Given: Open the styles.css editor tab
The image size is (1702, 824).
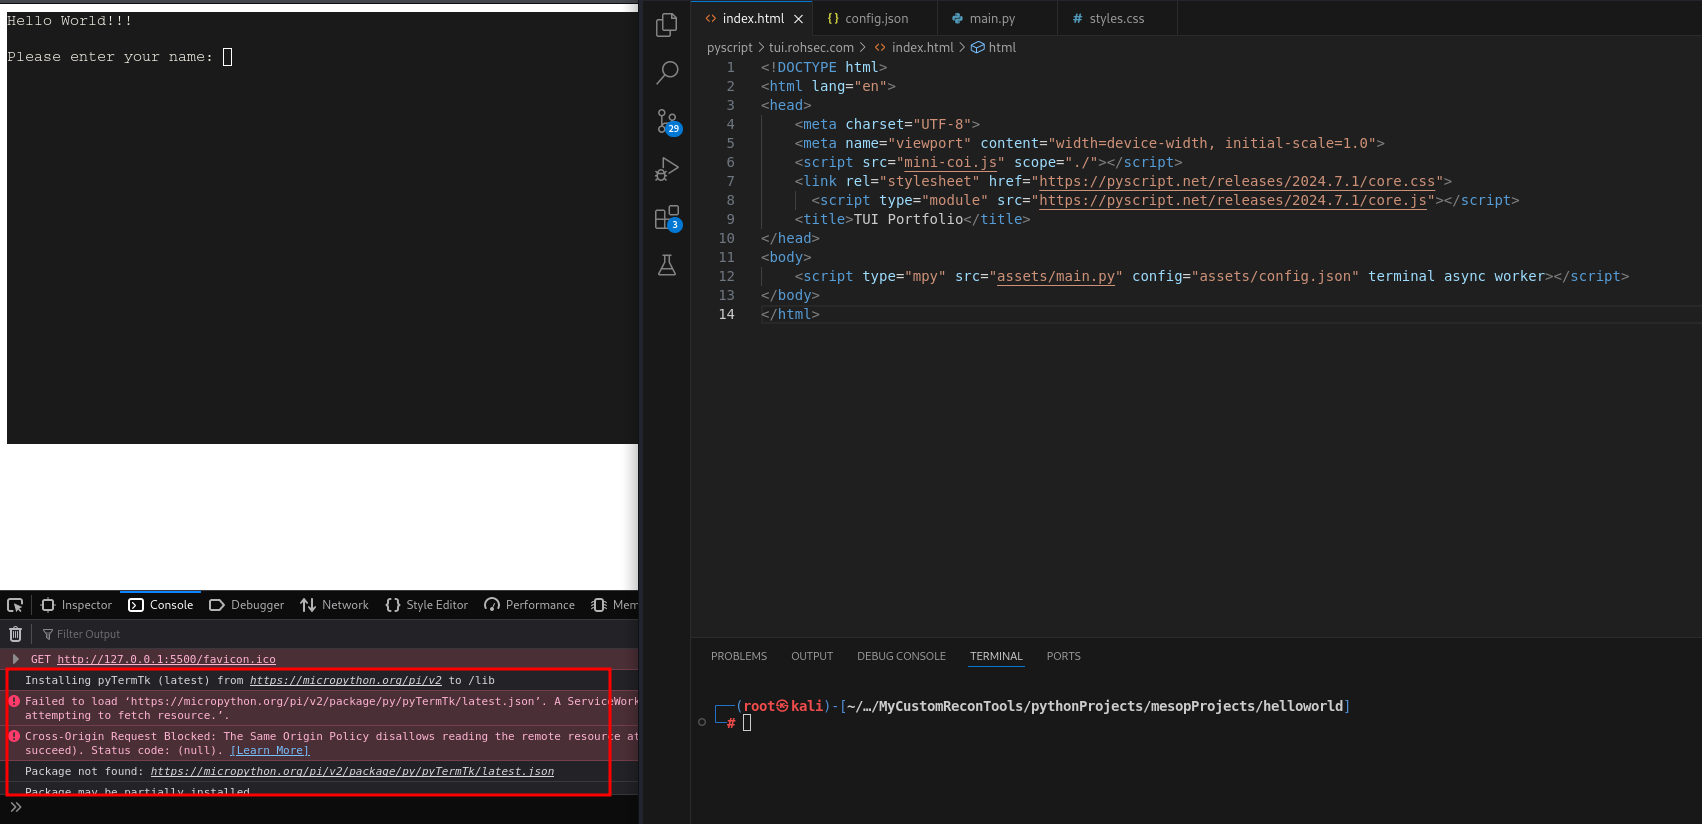Looking at the screenshot, I should pos(1116,18).
